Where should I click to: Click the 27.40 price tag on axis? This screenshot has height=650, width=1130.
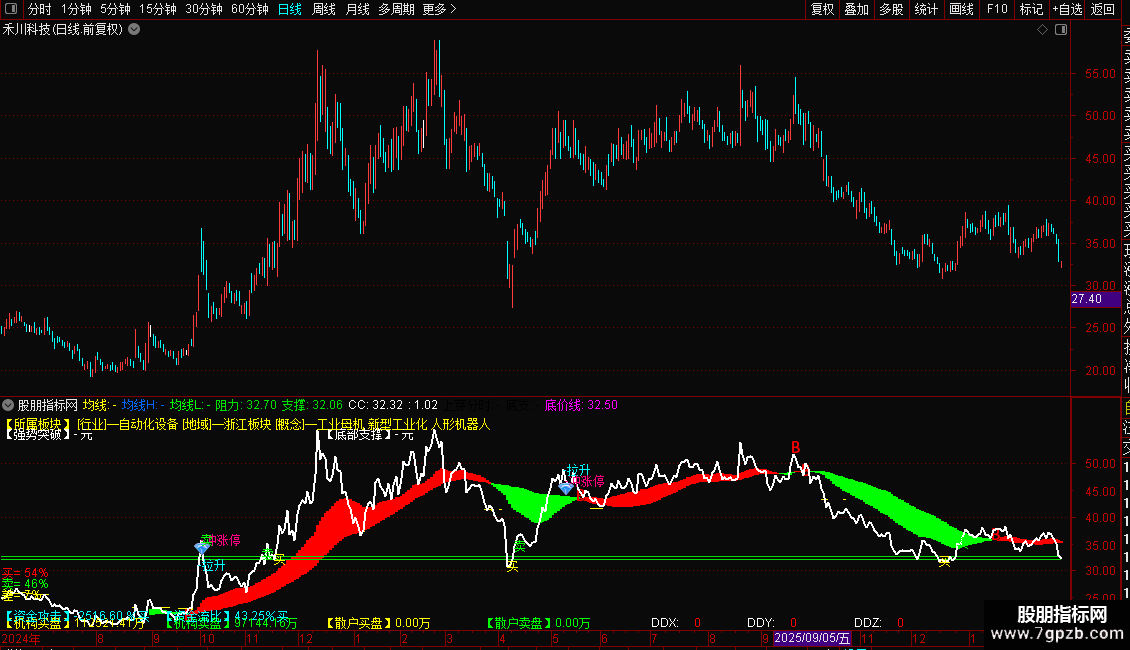[1087, 299]
